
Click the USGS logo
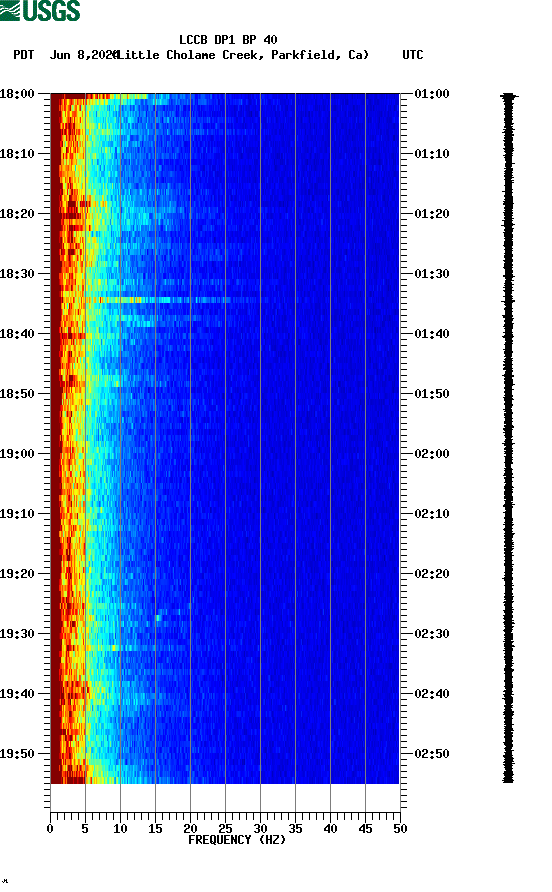pos(40,10)
